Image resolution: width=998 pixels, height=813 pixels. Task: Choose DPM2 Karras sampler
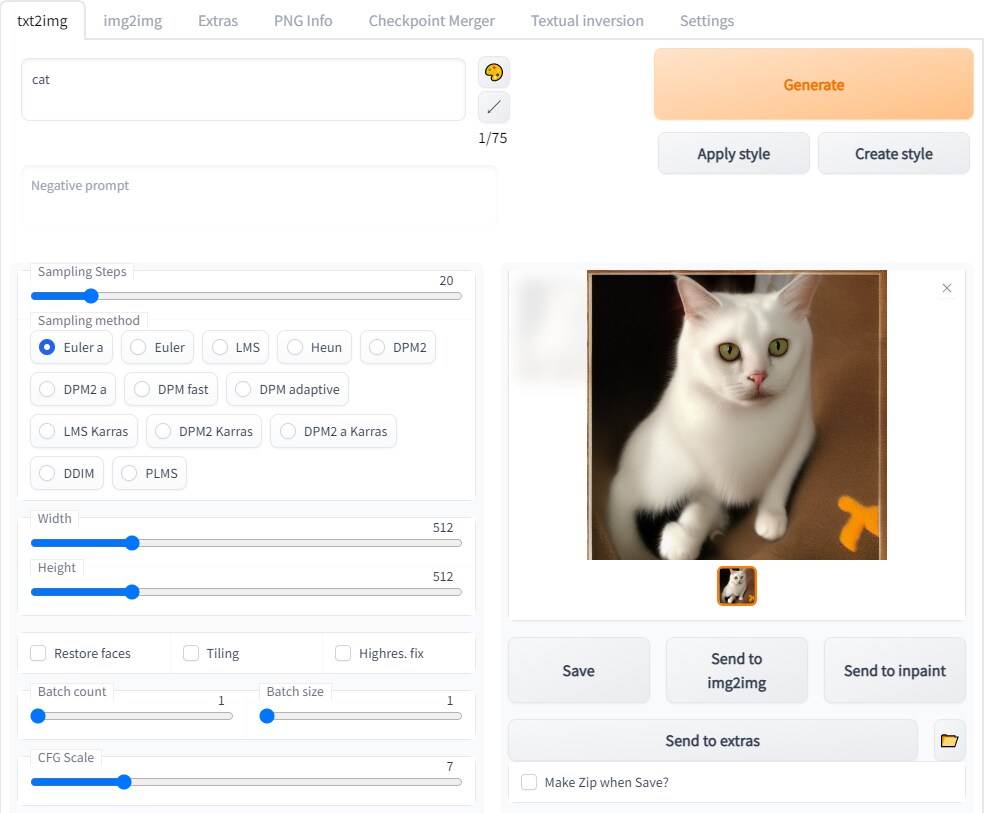pyautogui.click(x=204, y=431)
